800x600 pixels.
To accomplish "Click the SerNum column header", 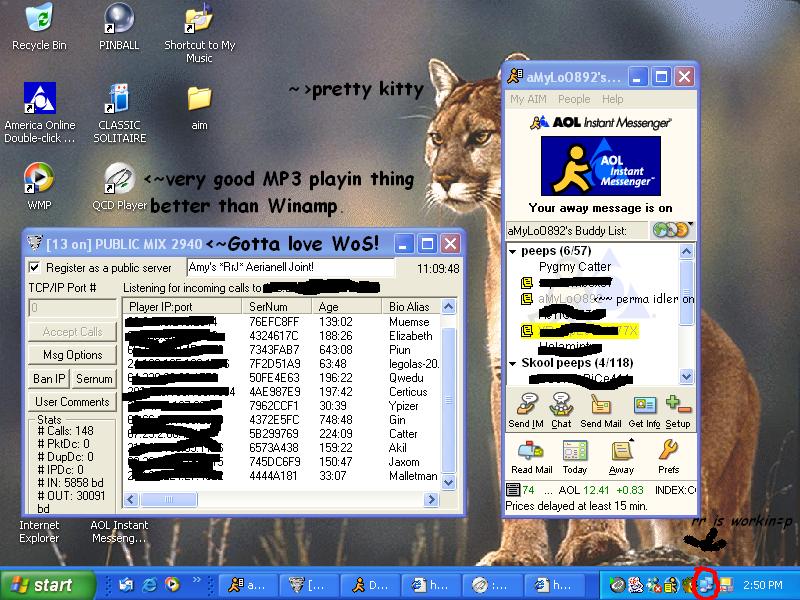I will pos(276,307).
